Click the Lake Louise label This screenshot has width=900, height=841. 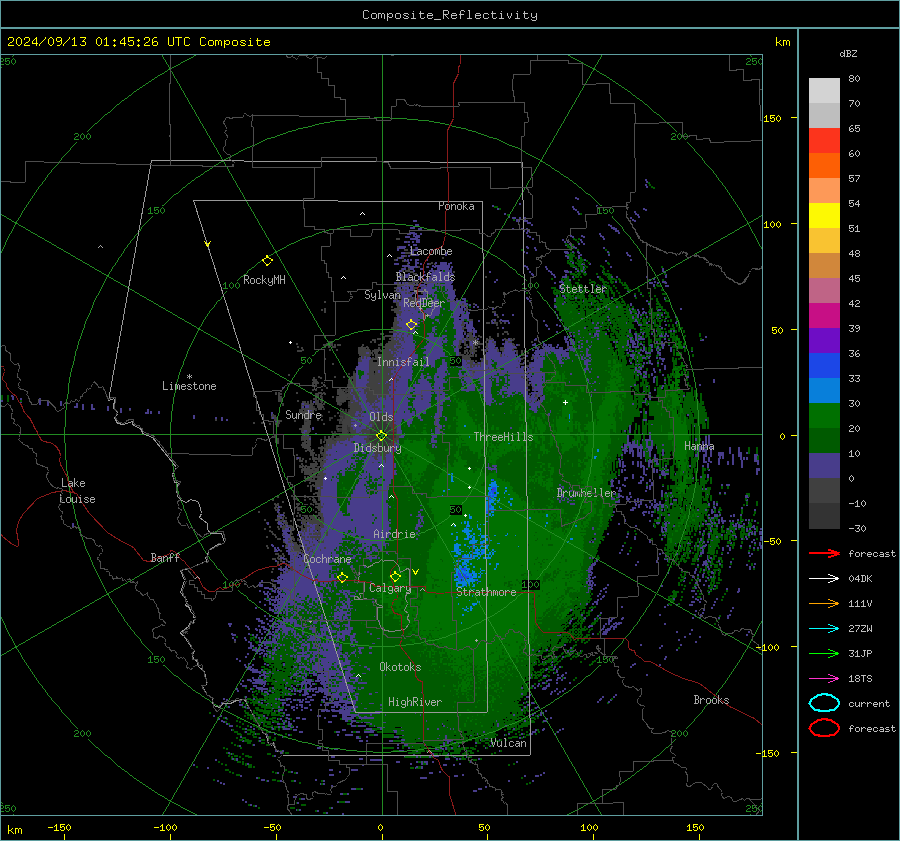point(77,491)
